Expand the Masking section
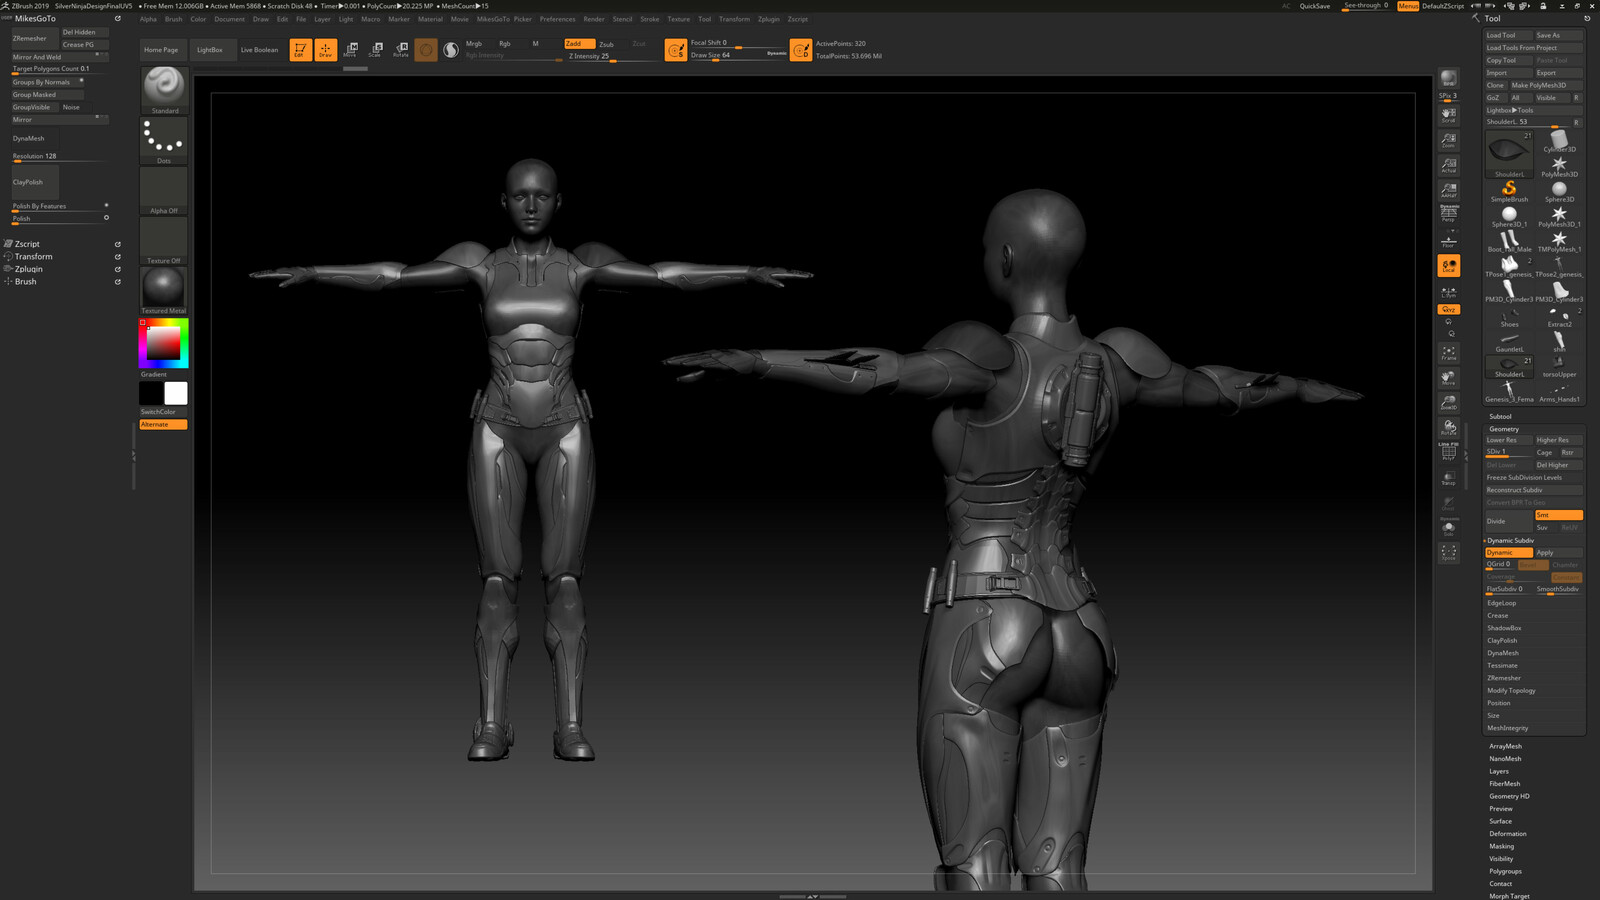The width and height of the screenshot is (1600, 900). point(1501,846)
